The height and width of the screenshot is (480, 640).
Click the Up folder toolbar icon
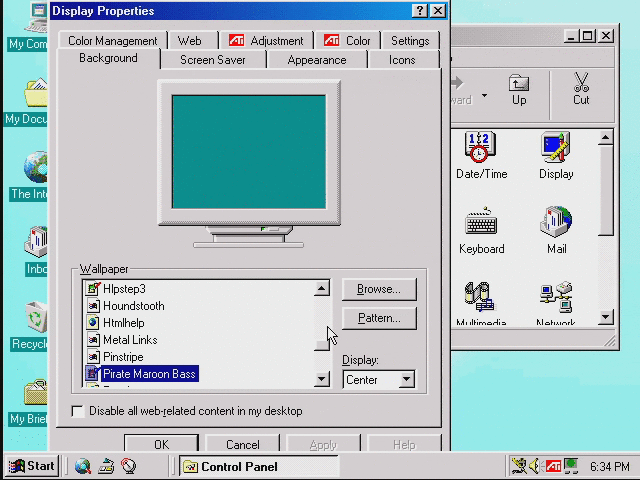[x=519, y=89]
